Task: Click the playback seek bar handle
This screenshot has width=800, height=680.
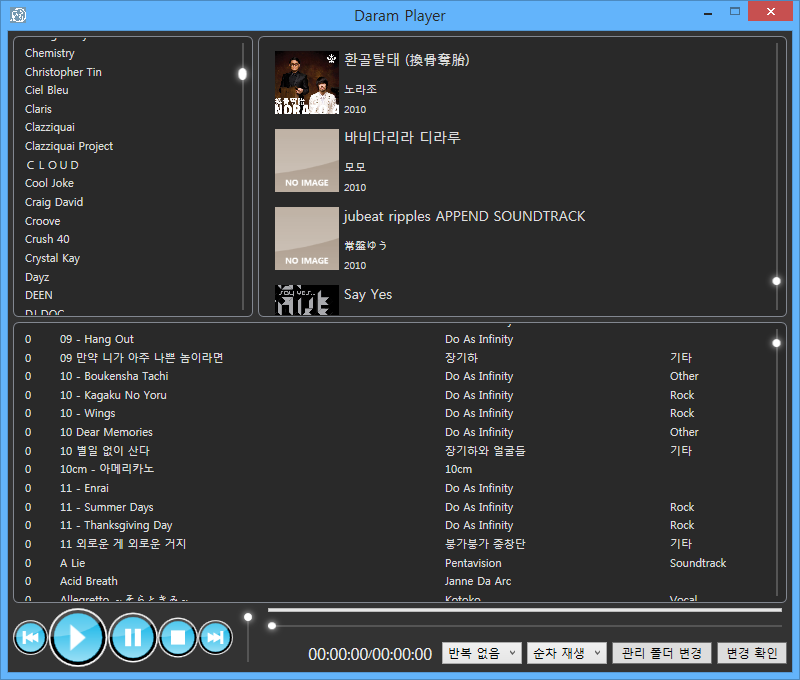Action: (x=272, y=626)
